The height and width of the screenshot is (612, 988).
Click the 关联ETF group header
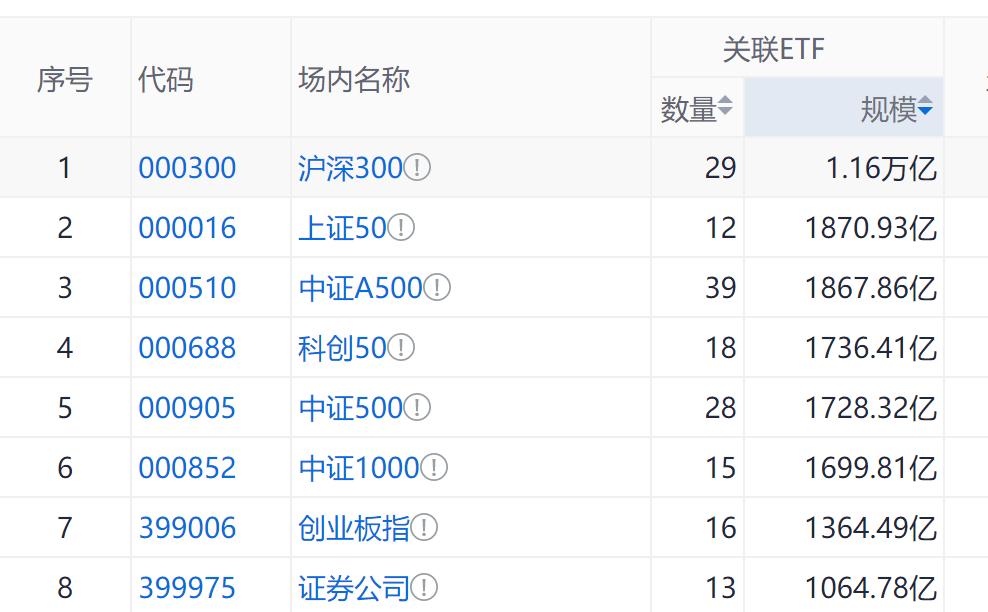pyautogui.click(x=798, y=48)
